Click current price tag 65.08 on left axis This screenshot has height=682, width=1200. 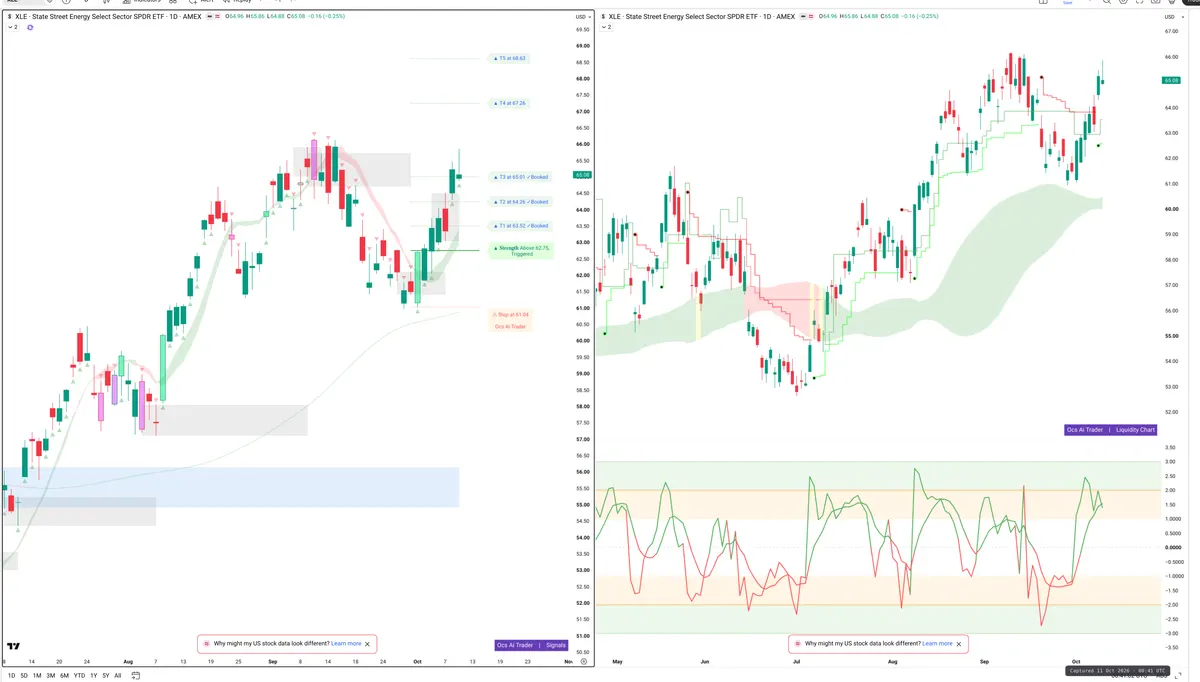[x=581, y=175]
